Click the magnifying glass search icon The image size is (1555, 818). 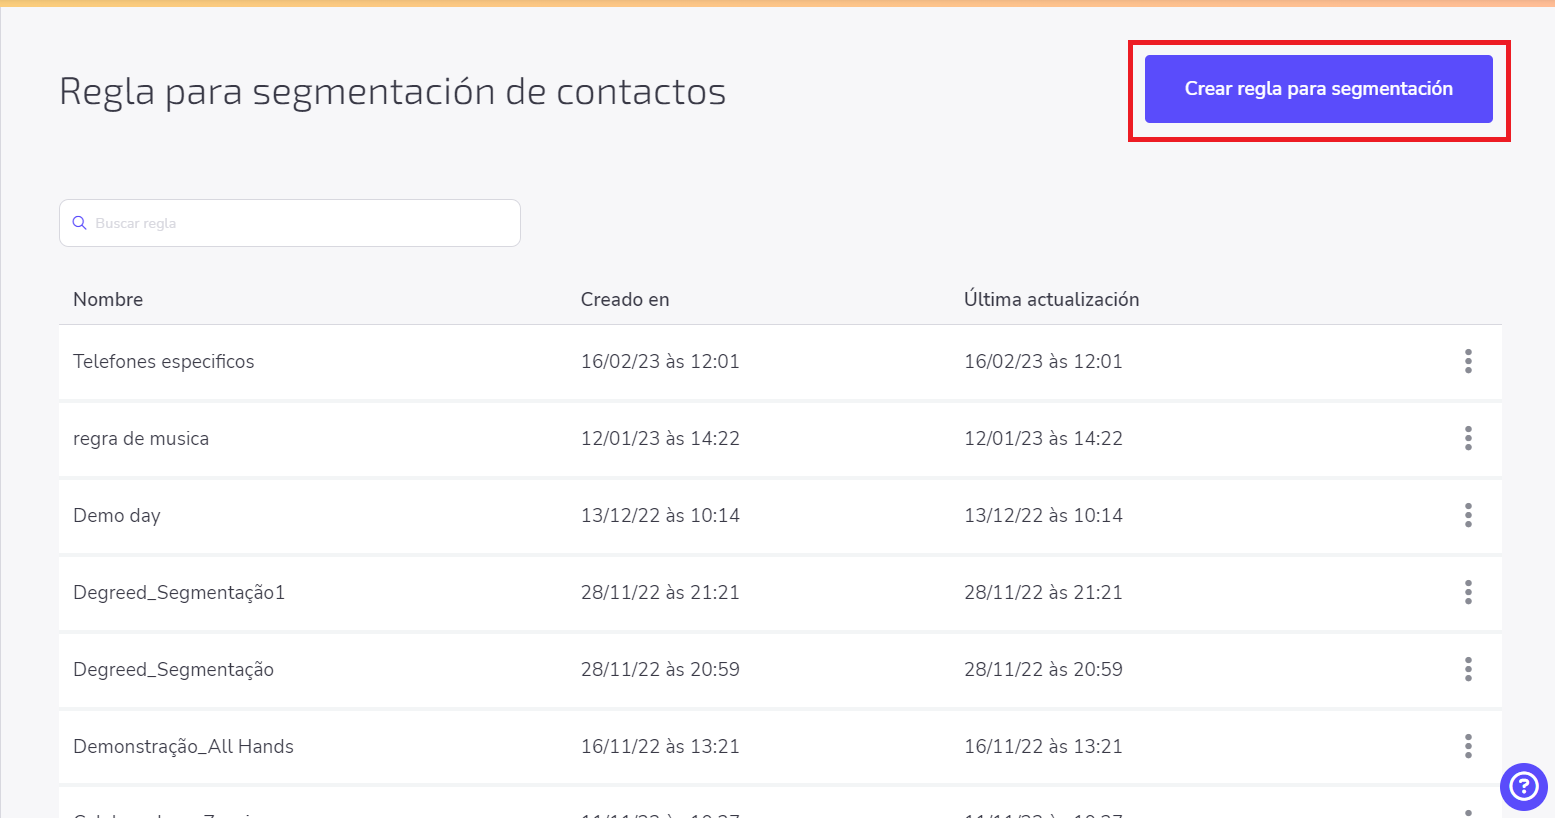(80, 222)
